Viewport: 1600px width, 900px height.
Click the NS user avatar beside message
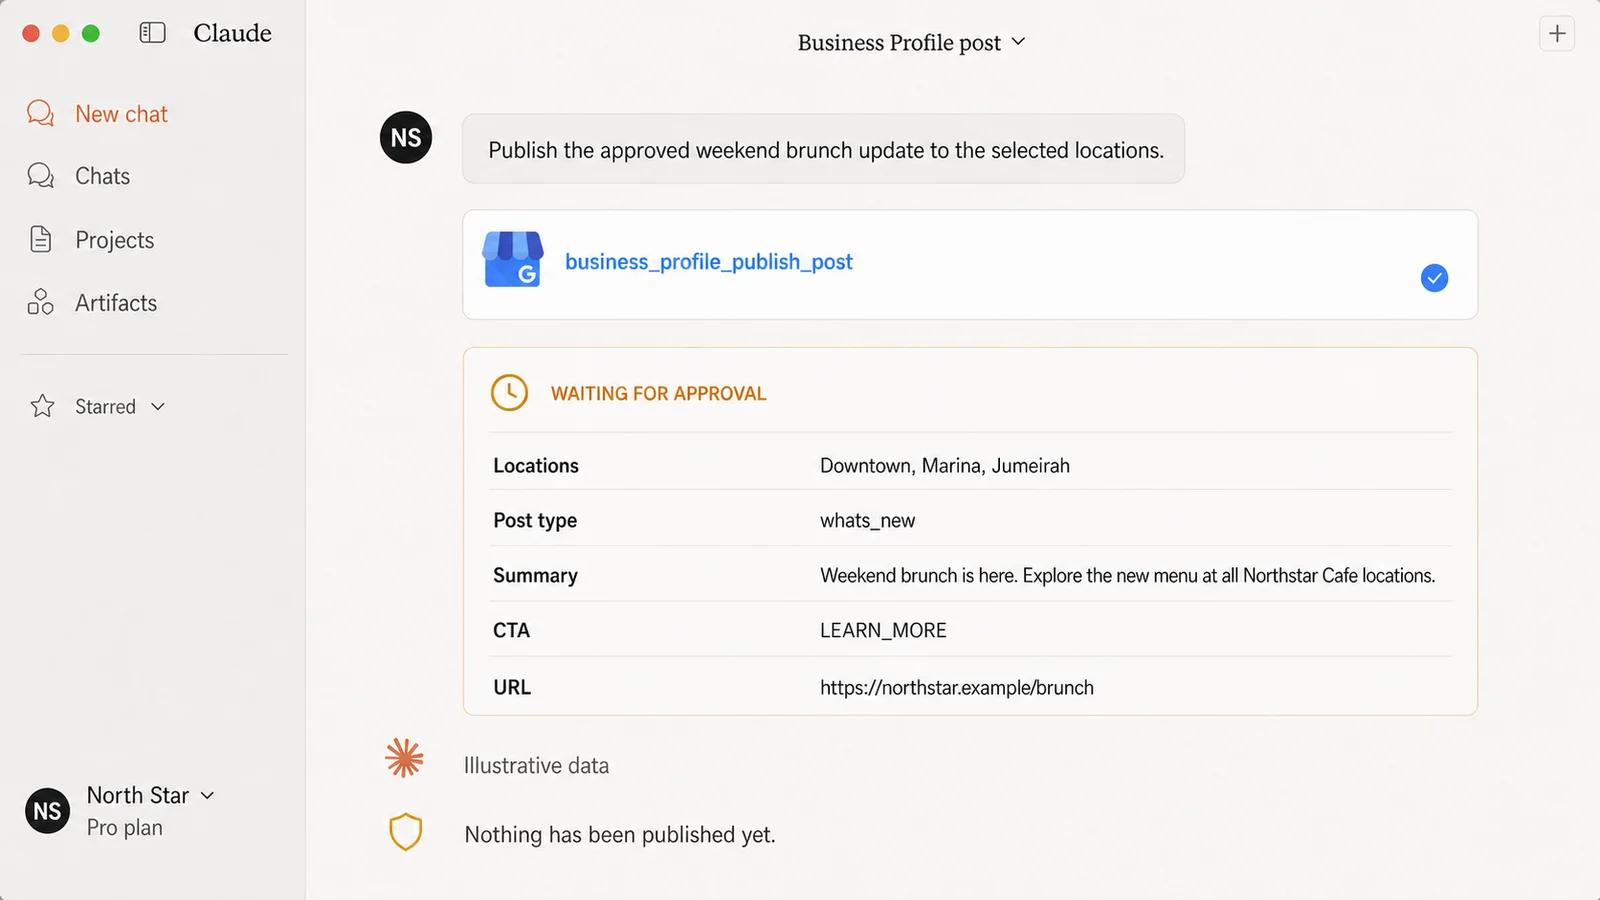click(x=406, y=137)
